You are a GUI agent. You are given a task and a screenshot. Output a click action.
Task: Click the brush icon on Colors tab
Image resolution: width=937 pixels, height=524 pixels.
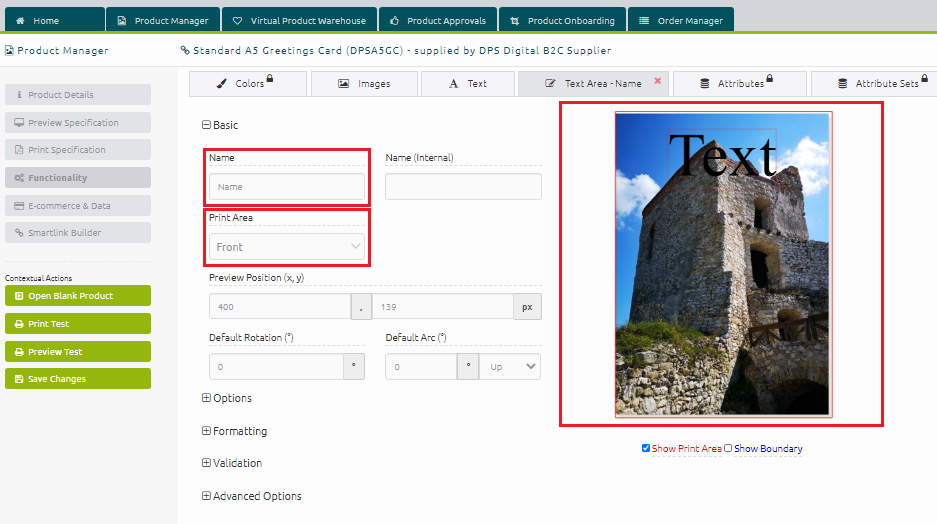click(222, 84)
